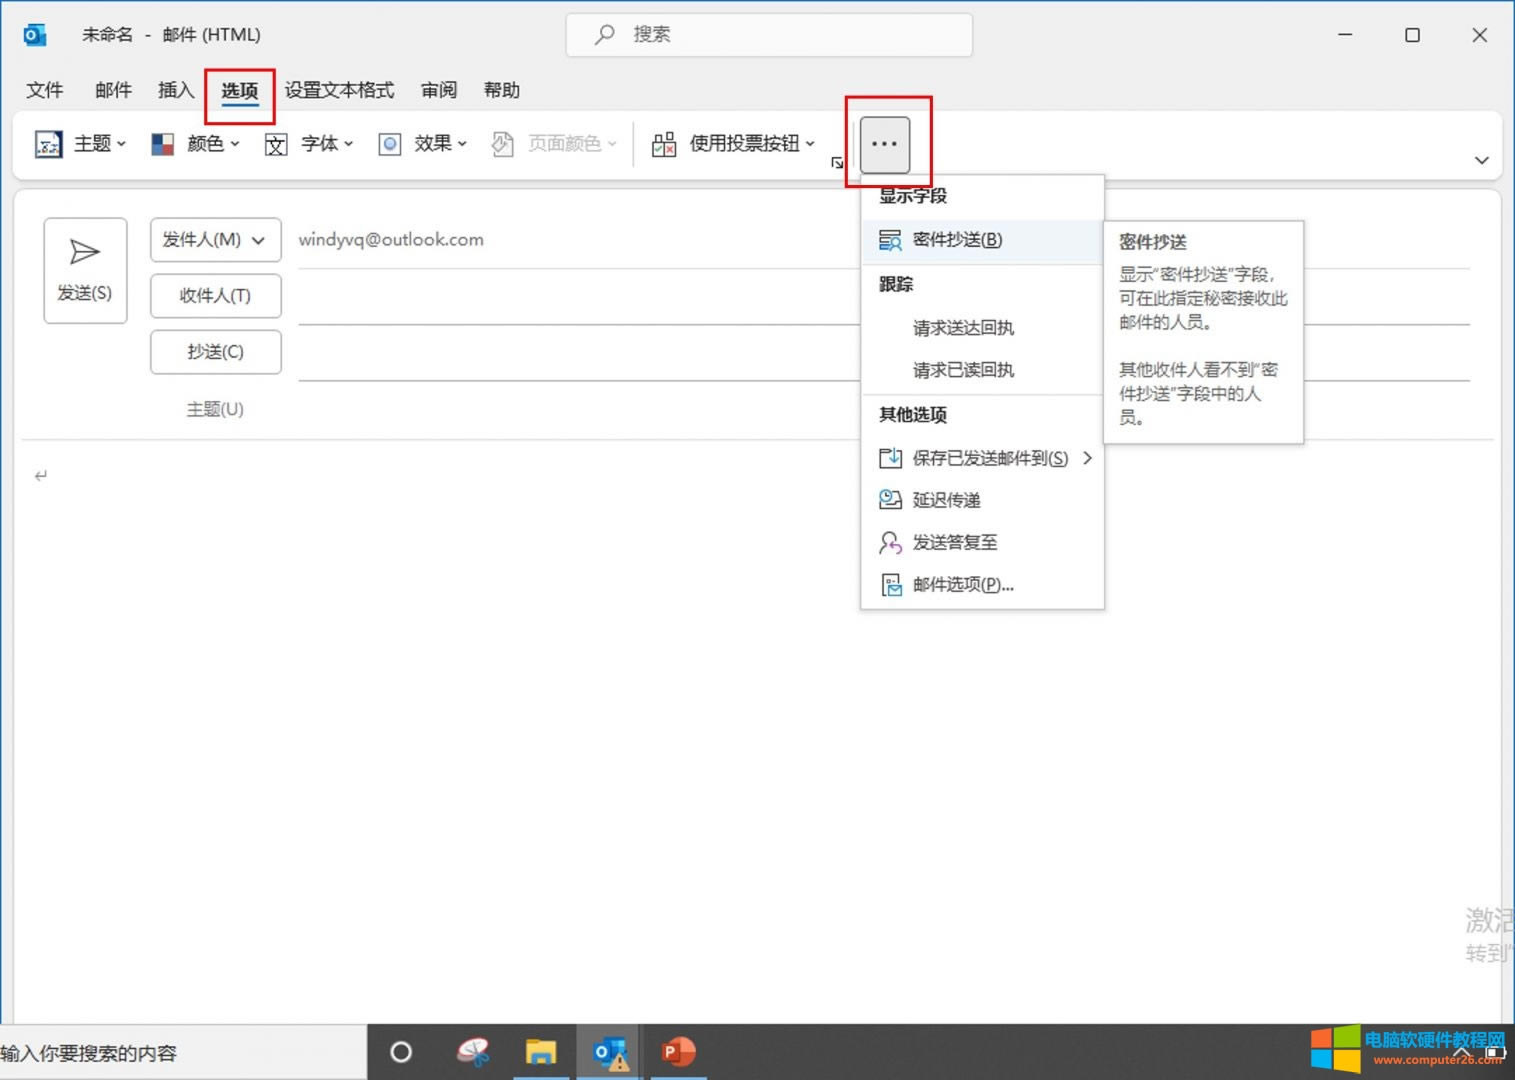Open the 文件 menu
1515x1080 pixels.
click(x=45, y=90)
